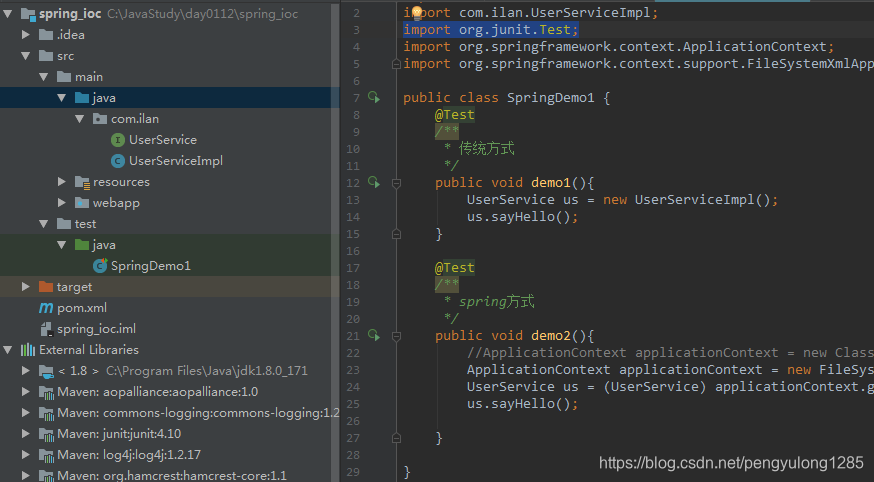Click the UserService interface icon
This screenshot has width=874, height=482.
pos(118,140)
